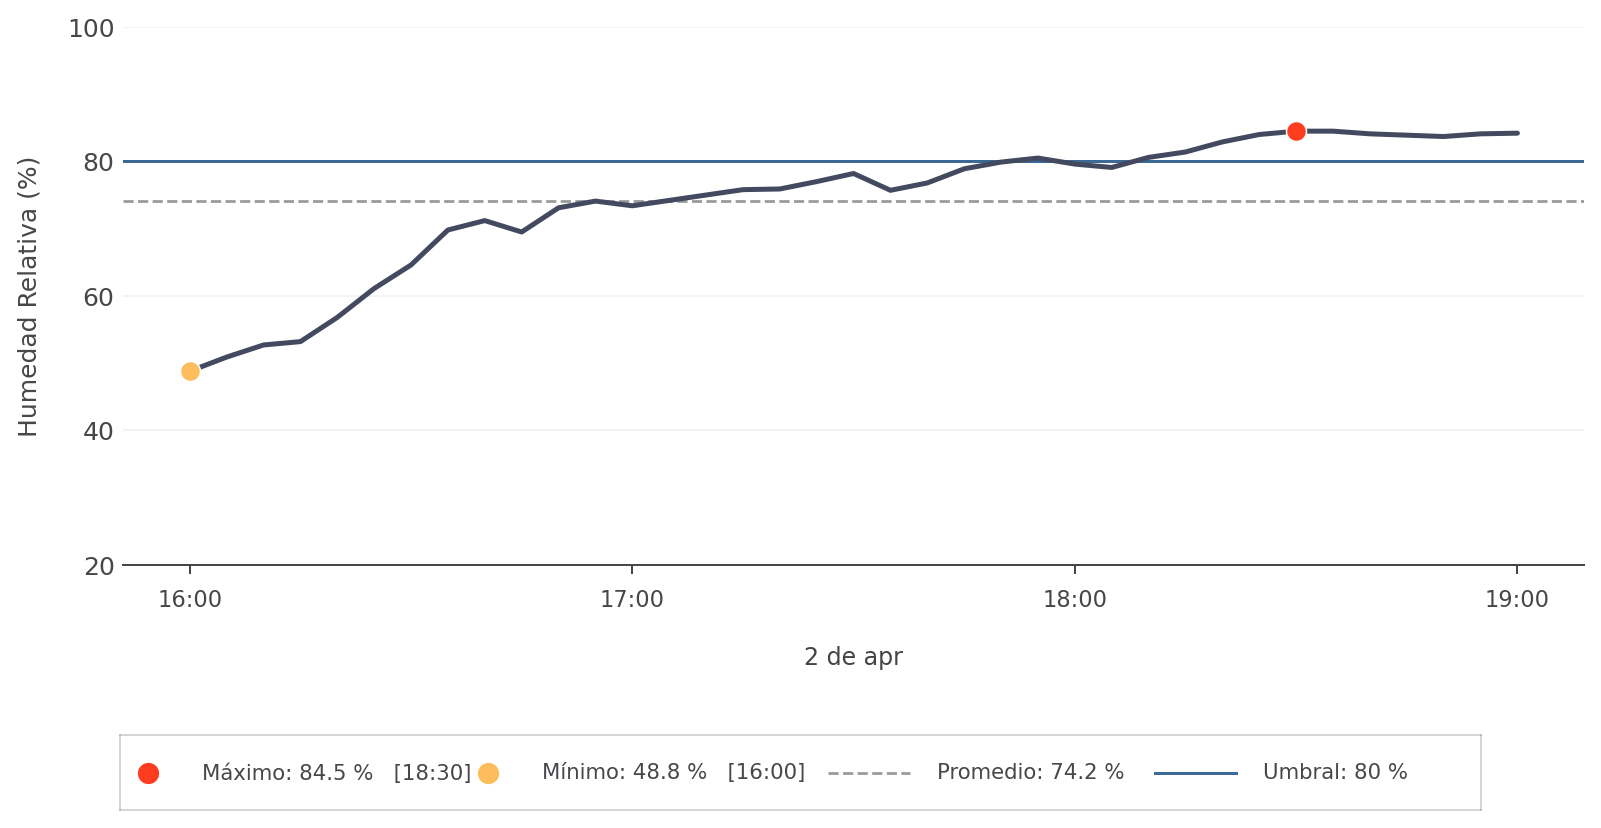Toggle the 'Umbral: 80 %' legend entry

coord(1335,773)
